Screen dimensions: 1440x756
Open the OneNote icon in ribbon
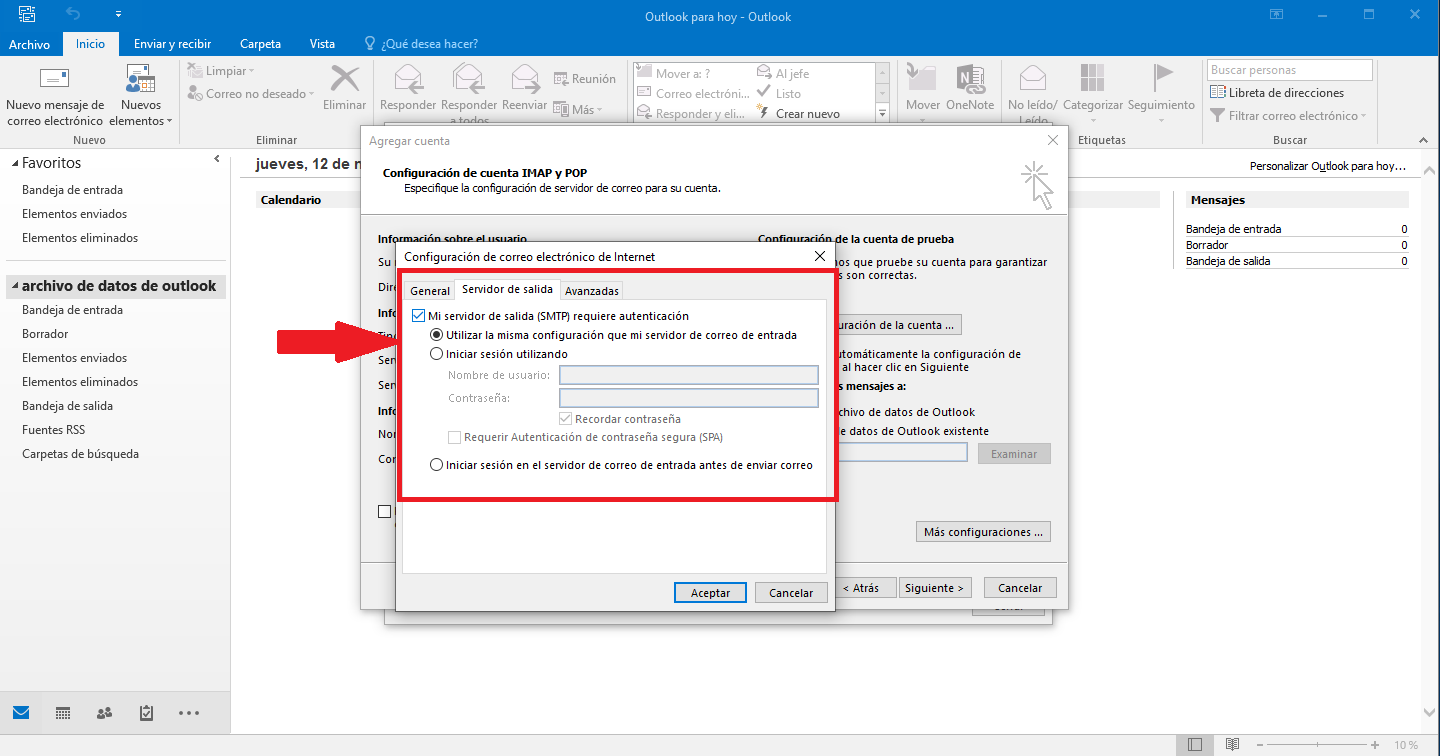(x=969, y=79)
